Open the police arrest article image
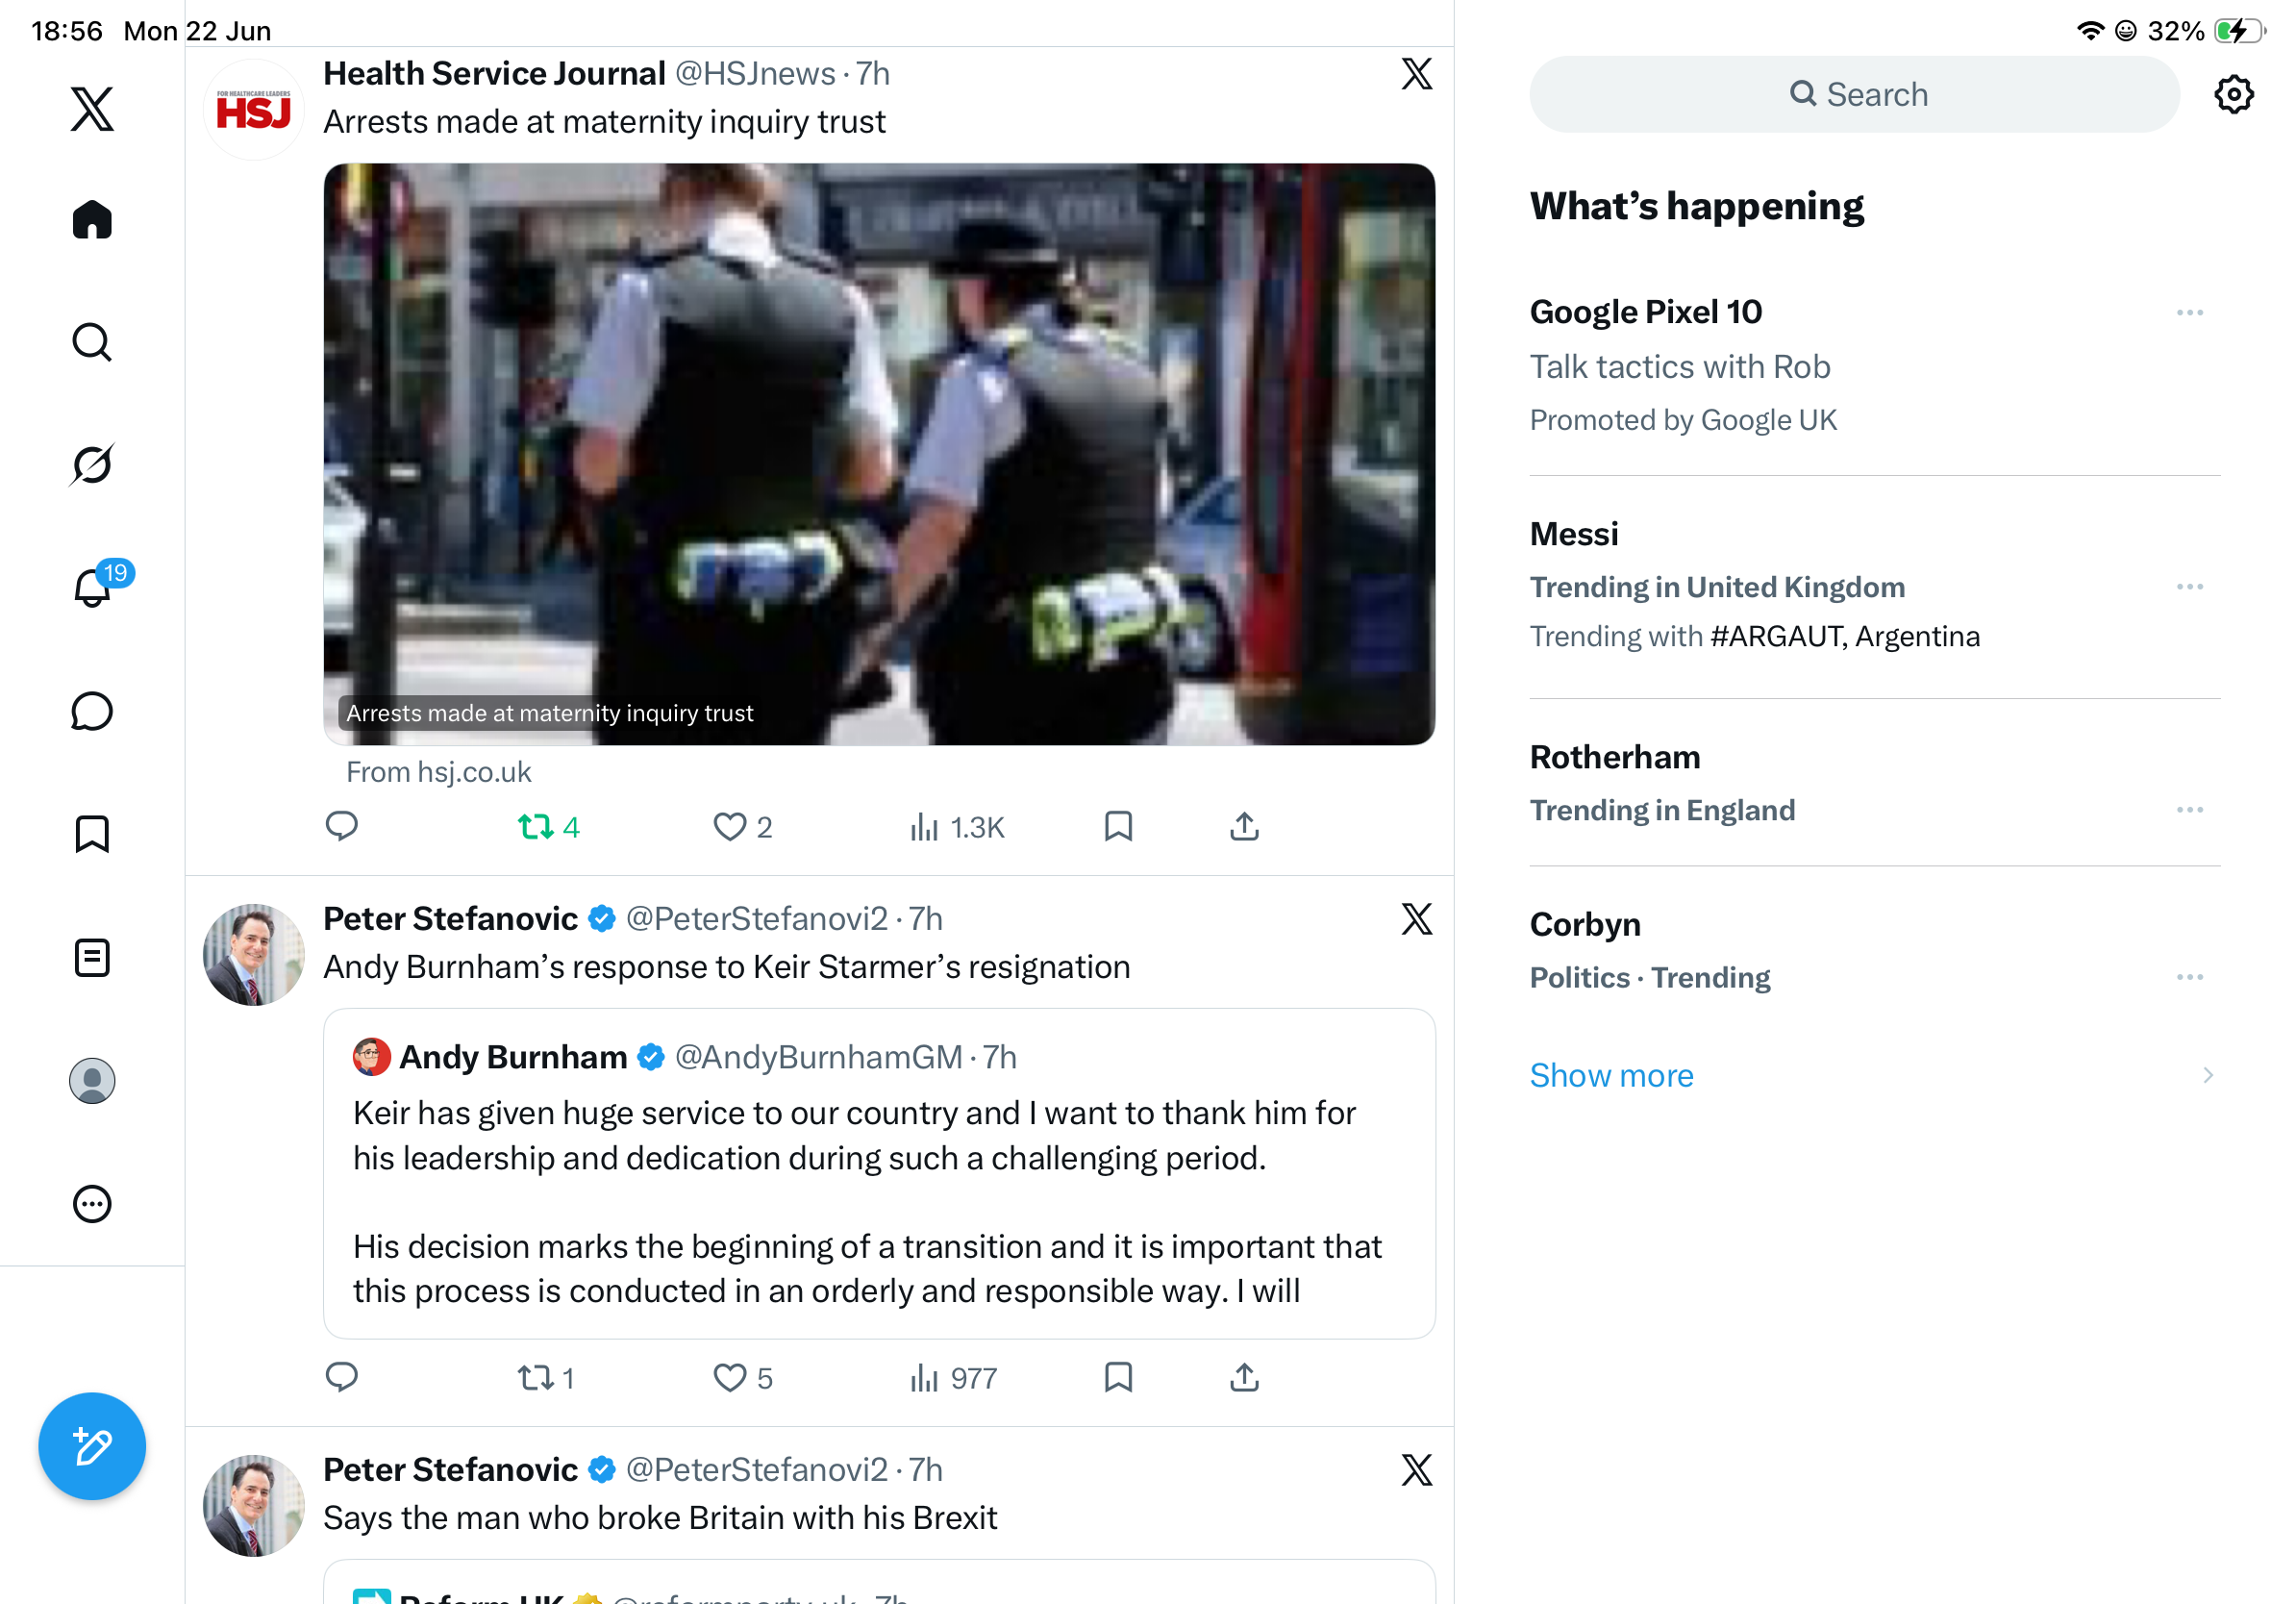 point(879,454)
